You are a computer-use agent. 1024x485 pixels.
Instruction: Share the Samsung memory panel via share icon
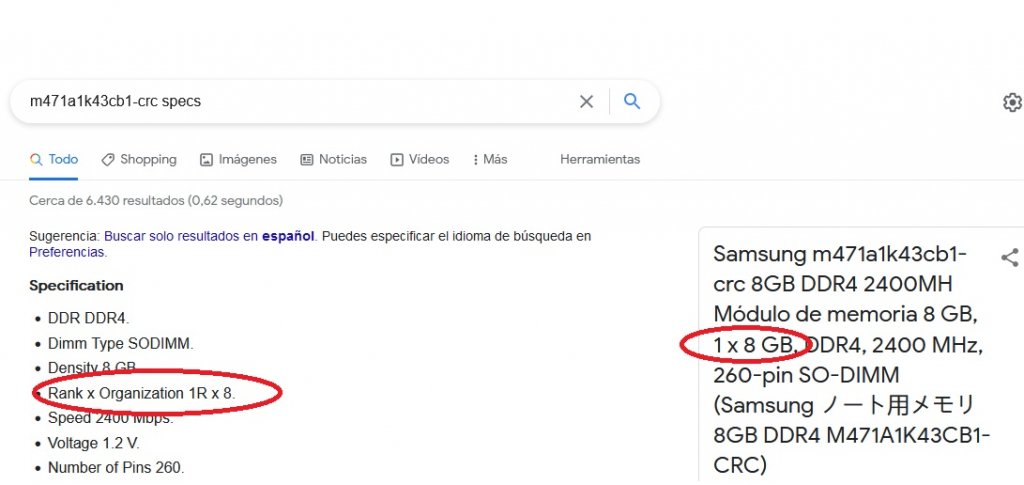tap(1009, 257)
